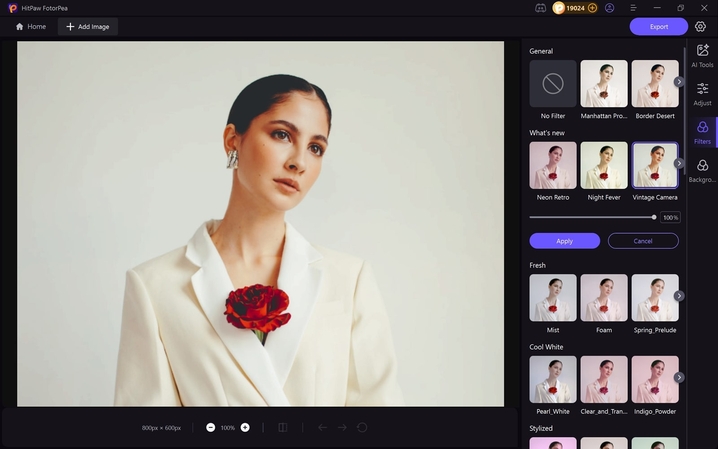Apply the selected filter
This screenshot has width=718, height=449.
(565, 241)
